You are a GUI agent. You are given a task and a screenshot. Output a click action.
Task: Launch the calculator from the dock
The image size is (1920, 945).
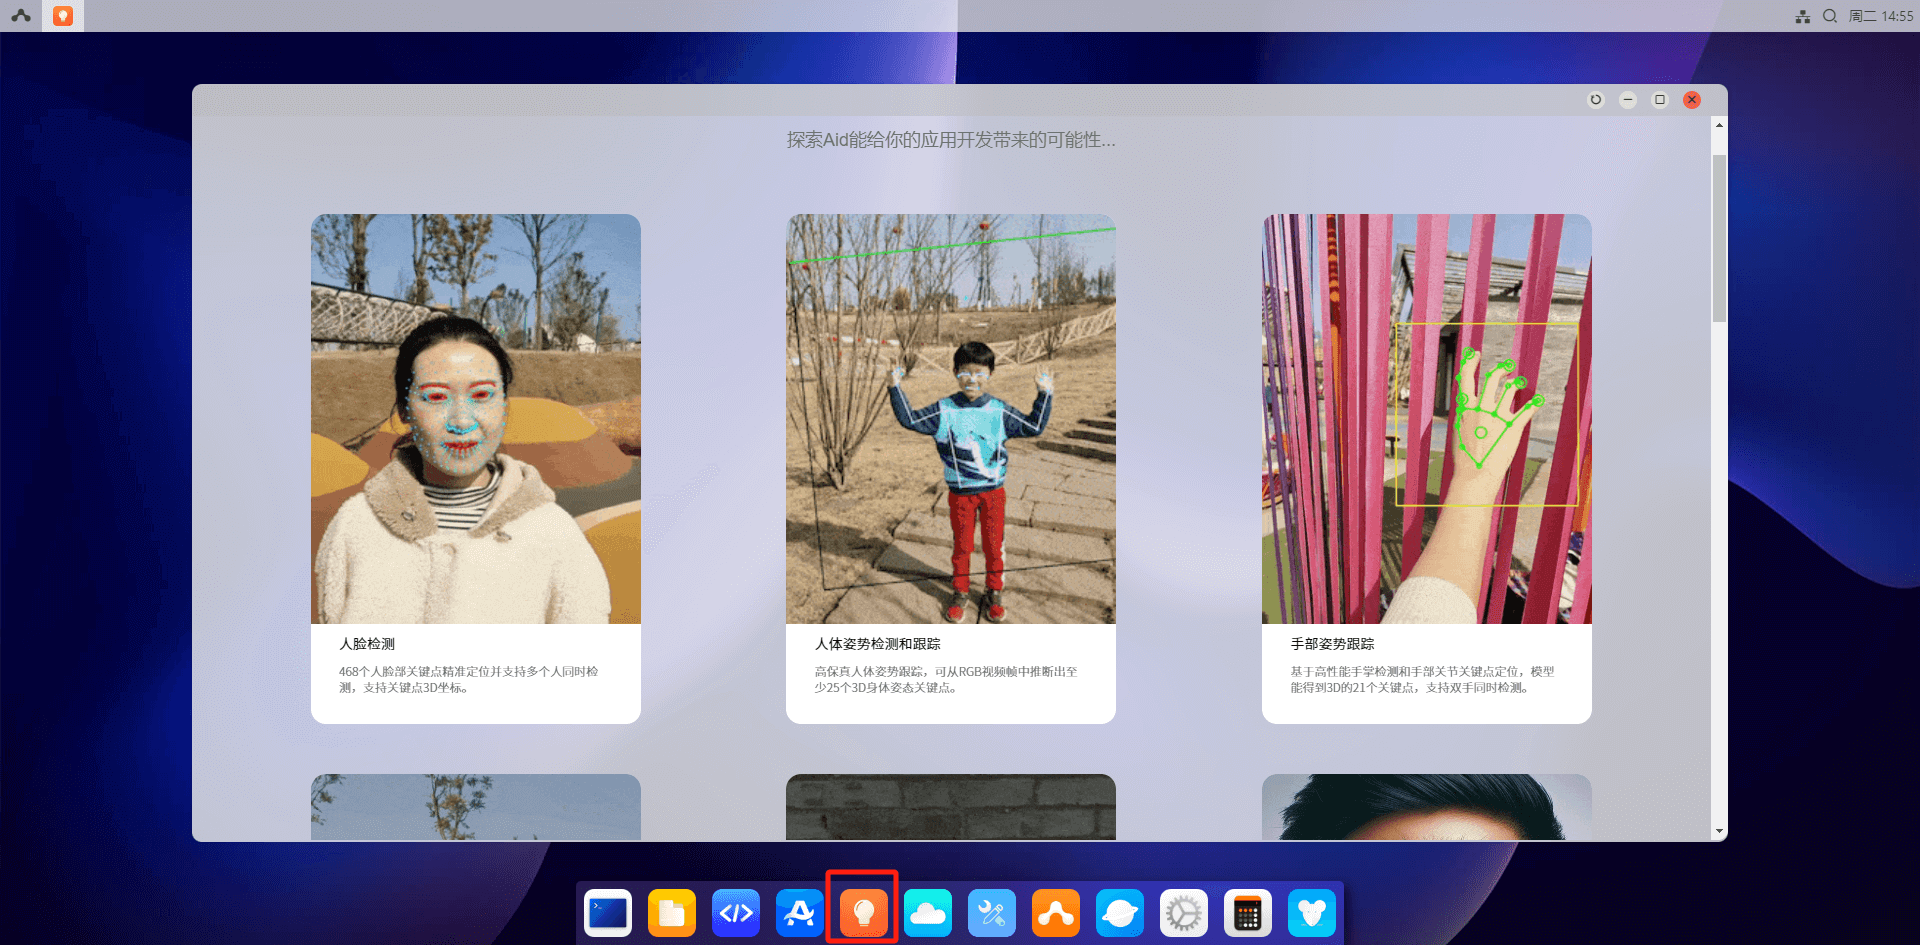(x=1248, y=913)
